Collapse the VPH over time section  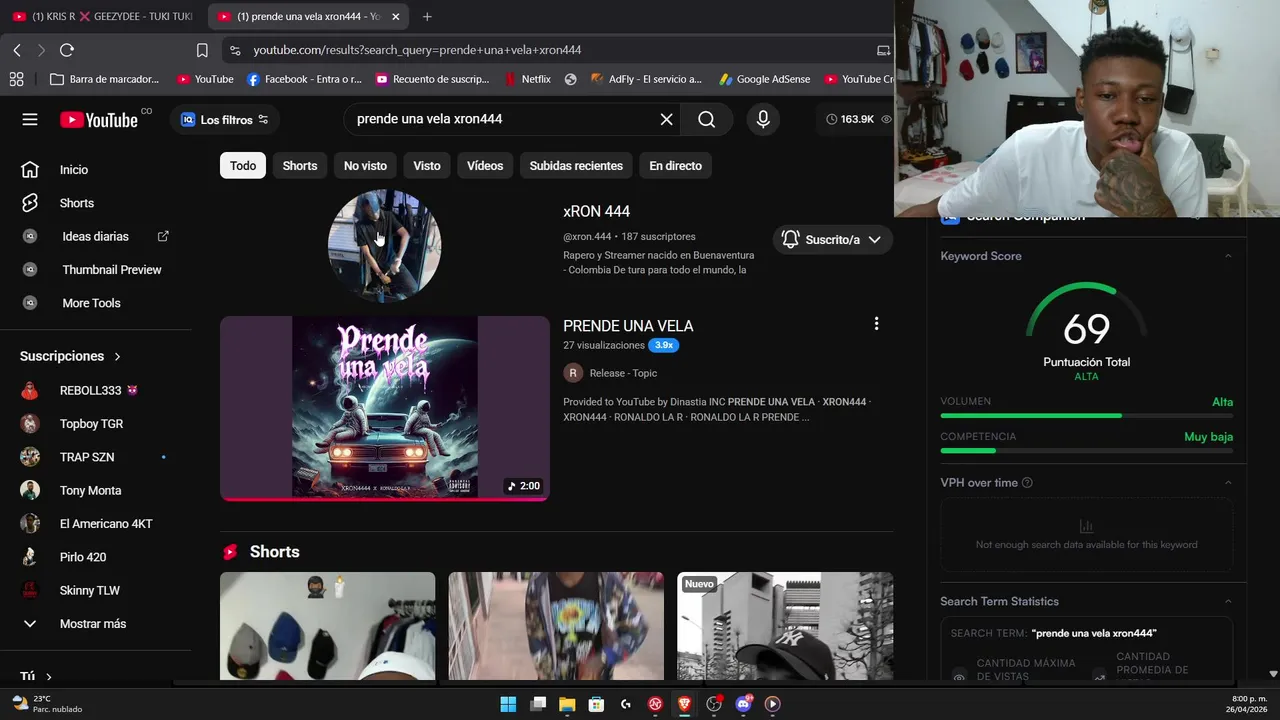1228,483
